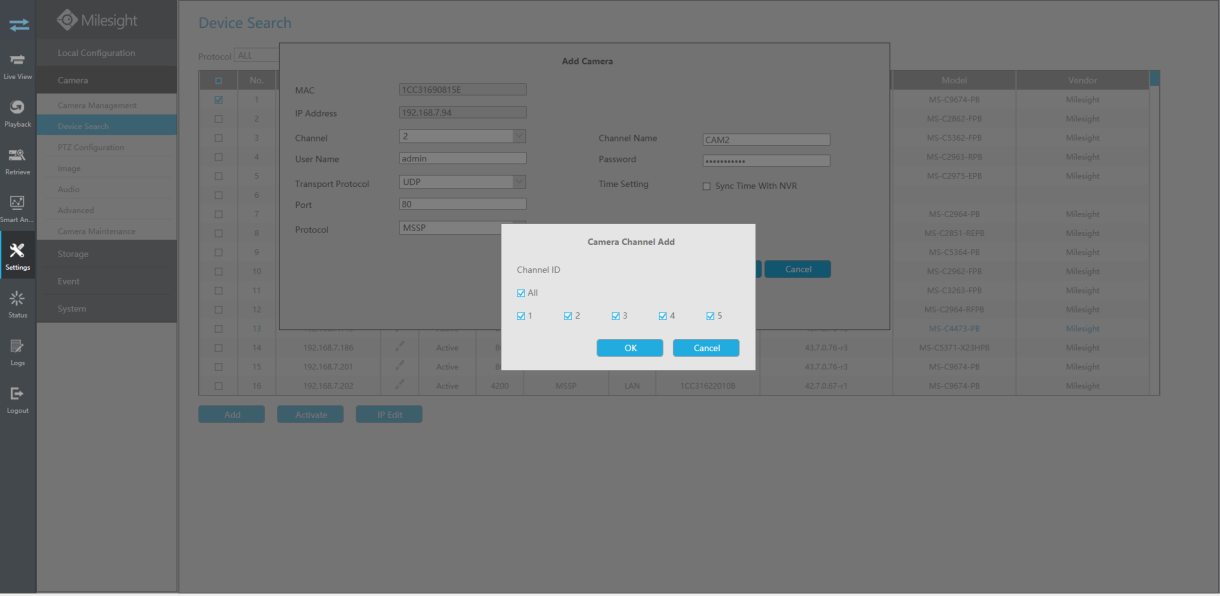Cancel the Camera Channel Add dialog
Screen dimensions: 1220x596
point(706,348)
